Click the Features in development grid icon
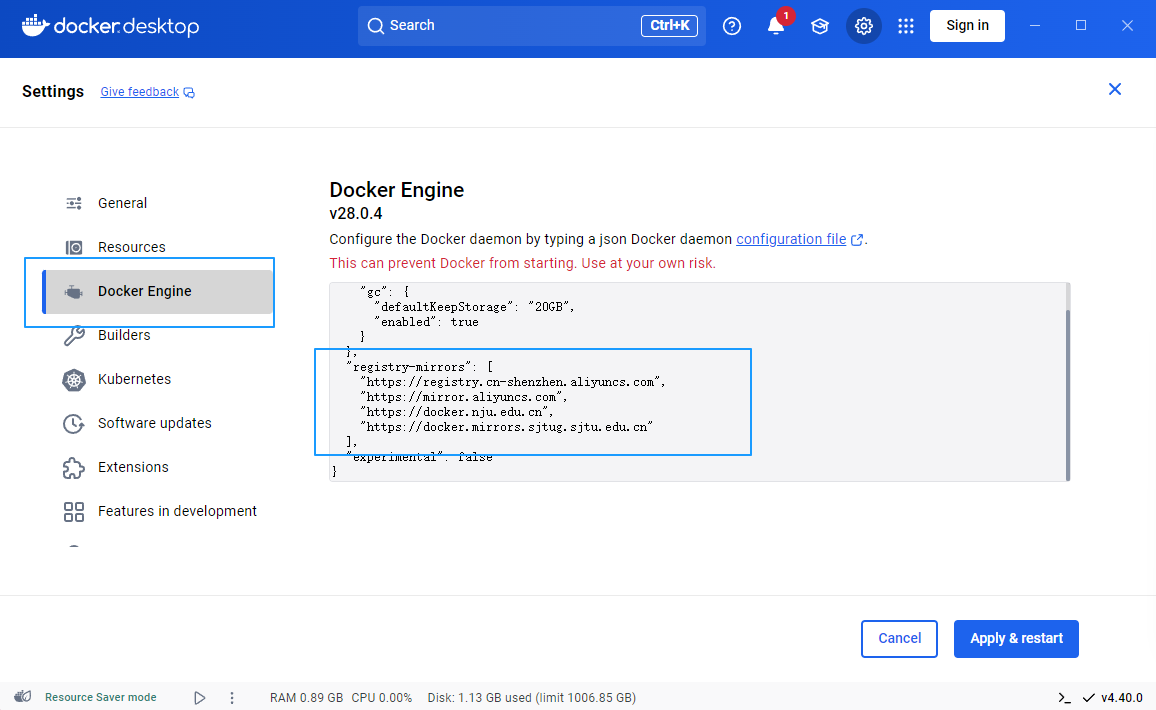1156x710 pixels. [x=74, y=512]
